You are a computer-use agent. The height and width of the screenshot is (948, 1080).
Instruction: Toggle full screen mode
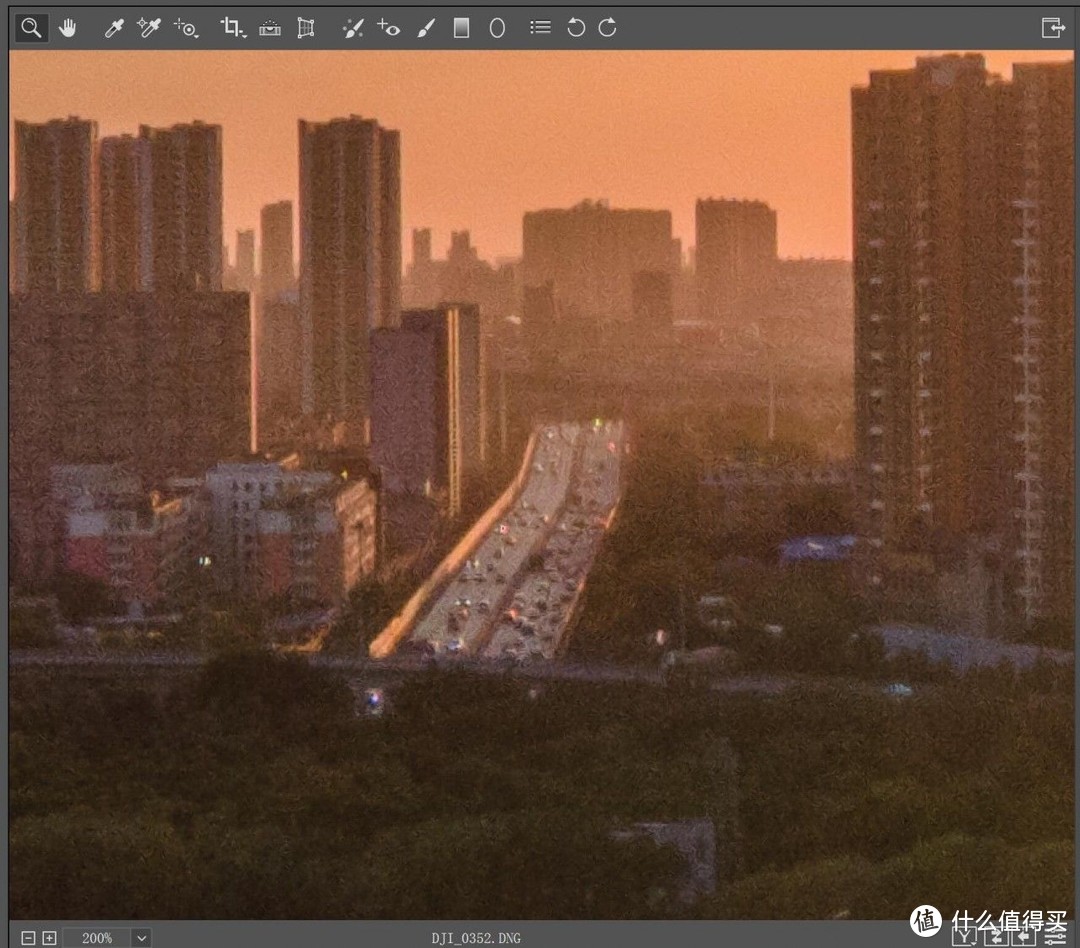coord(1052,28)
